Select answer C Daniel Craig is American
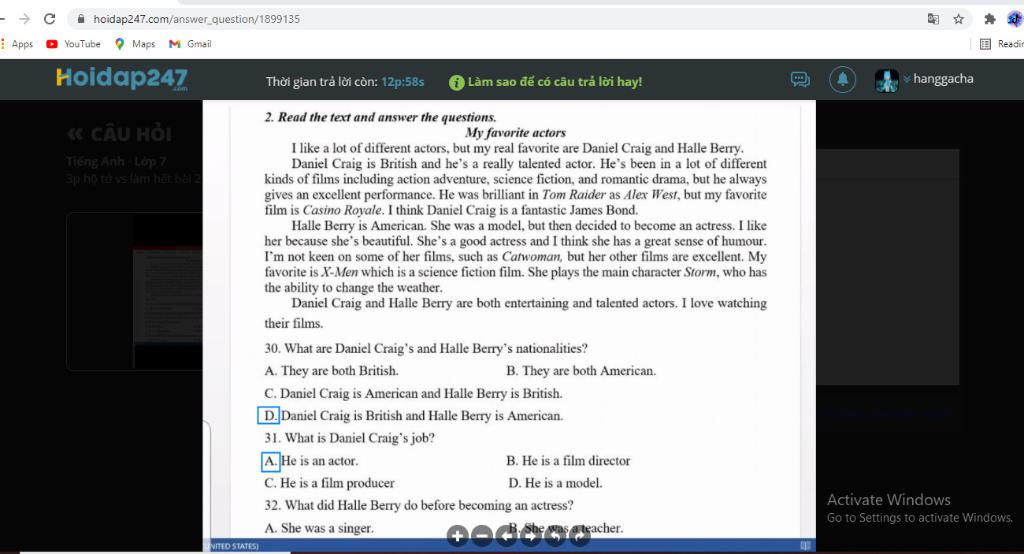Image resolution: width=1024 pixels, height=554 pixels. click(x=413, y=393)
